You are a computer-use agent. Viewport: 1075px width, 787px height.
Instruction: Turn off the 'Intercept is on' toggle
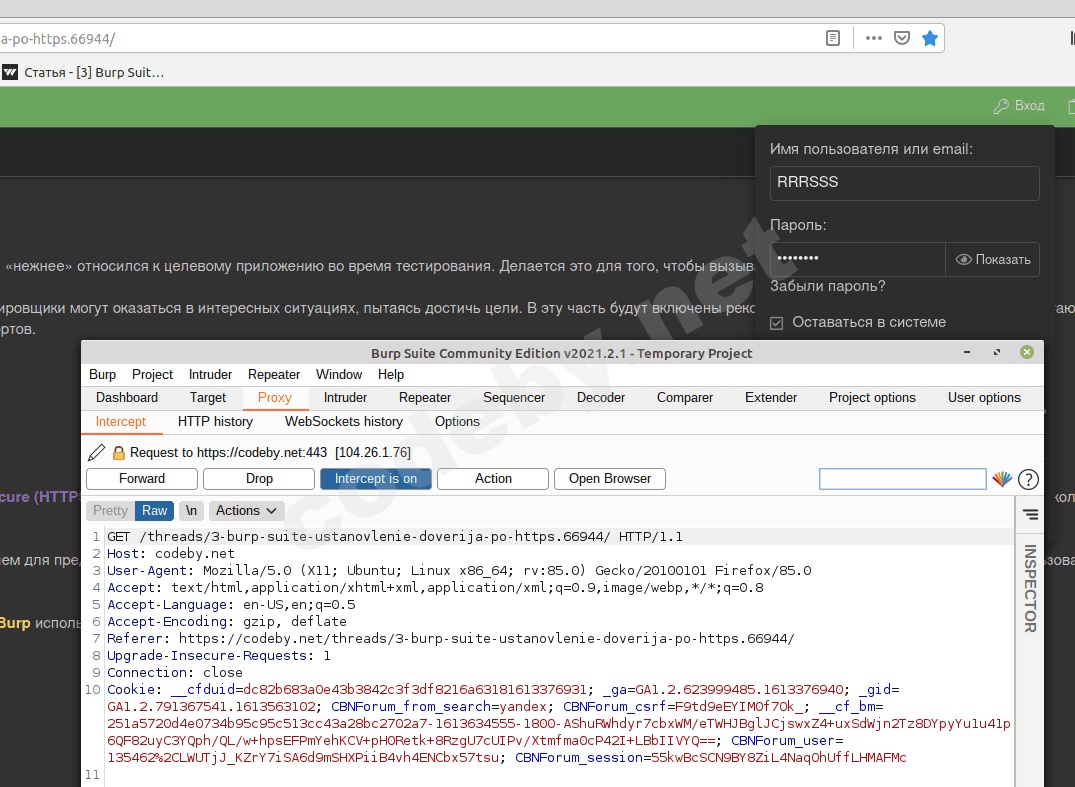376,479
